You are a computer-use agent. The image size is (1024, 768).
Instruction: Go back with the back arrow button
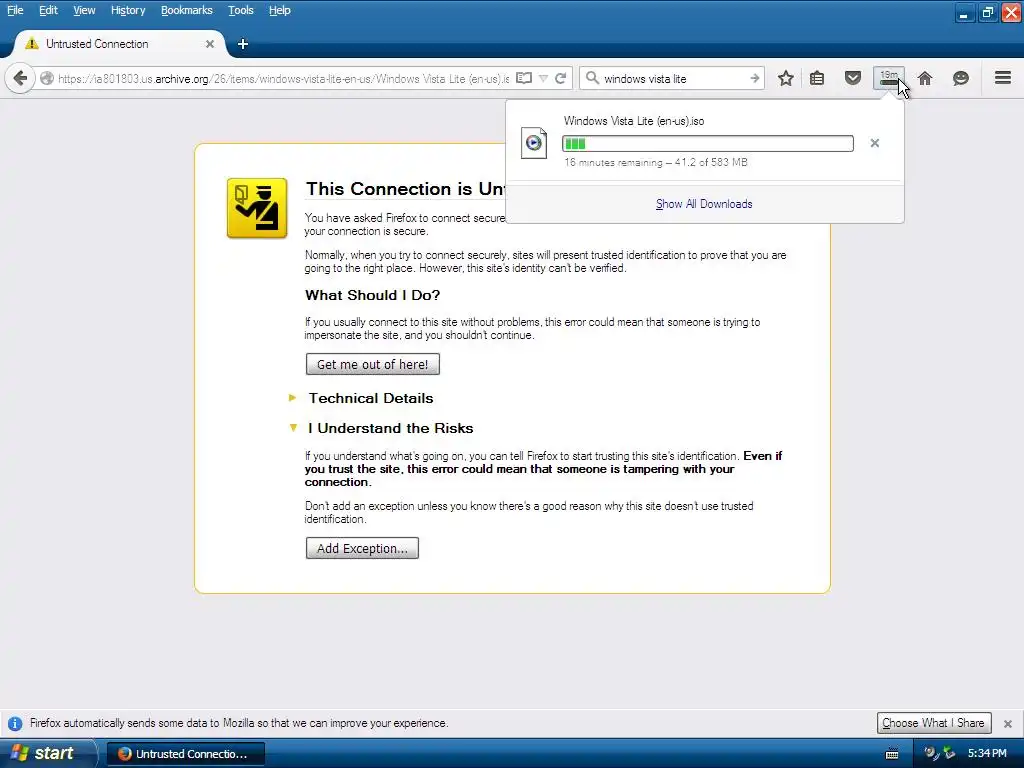point(20,78)
